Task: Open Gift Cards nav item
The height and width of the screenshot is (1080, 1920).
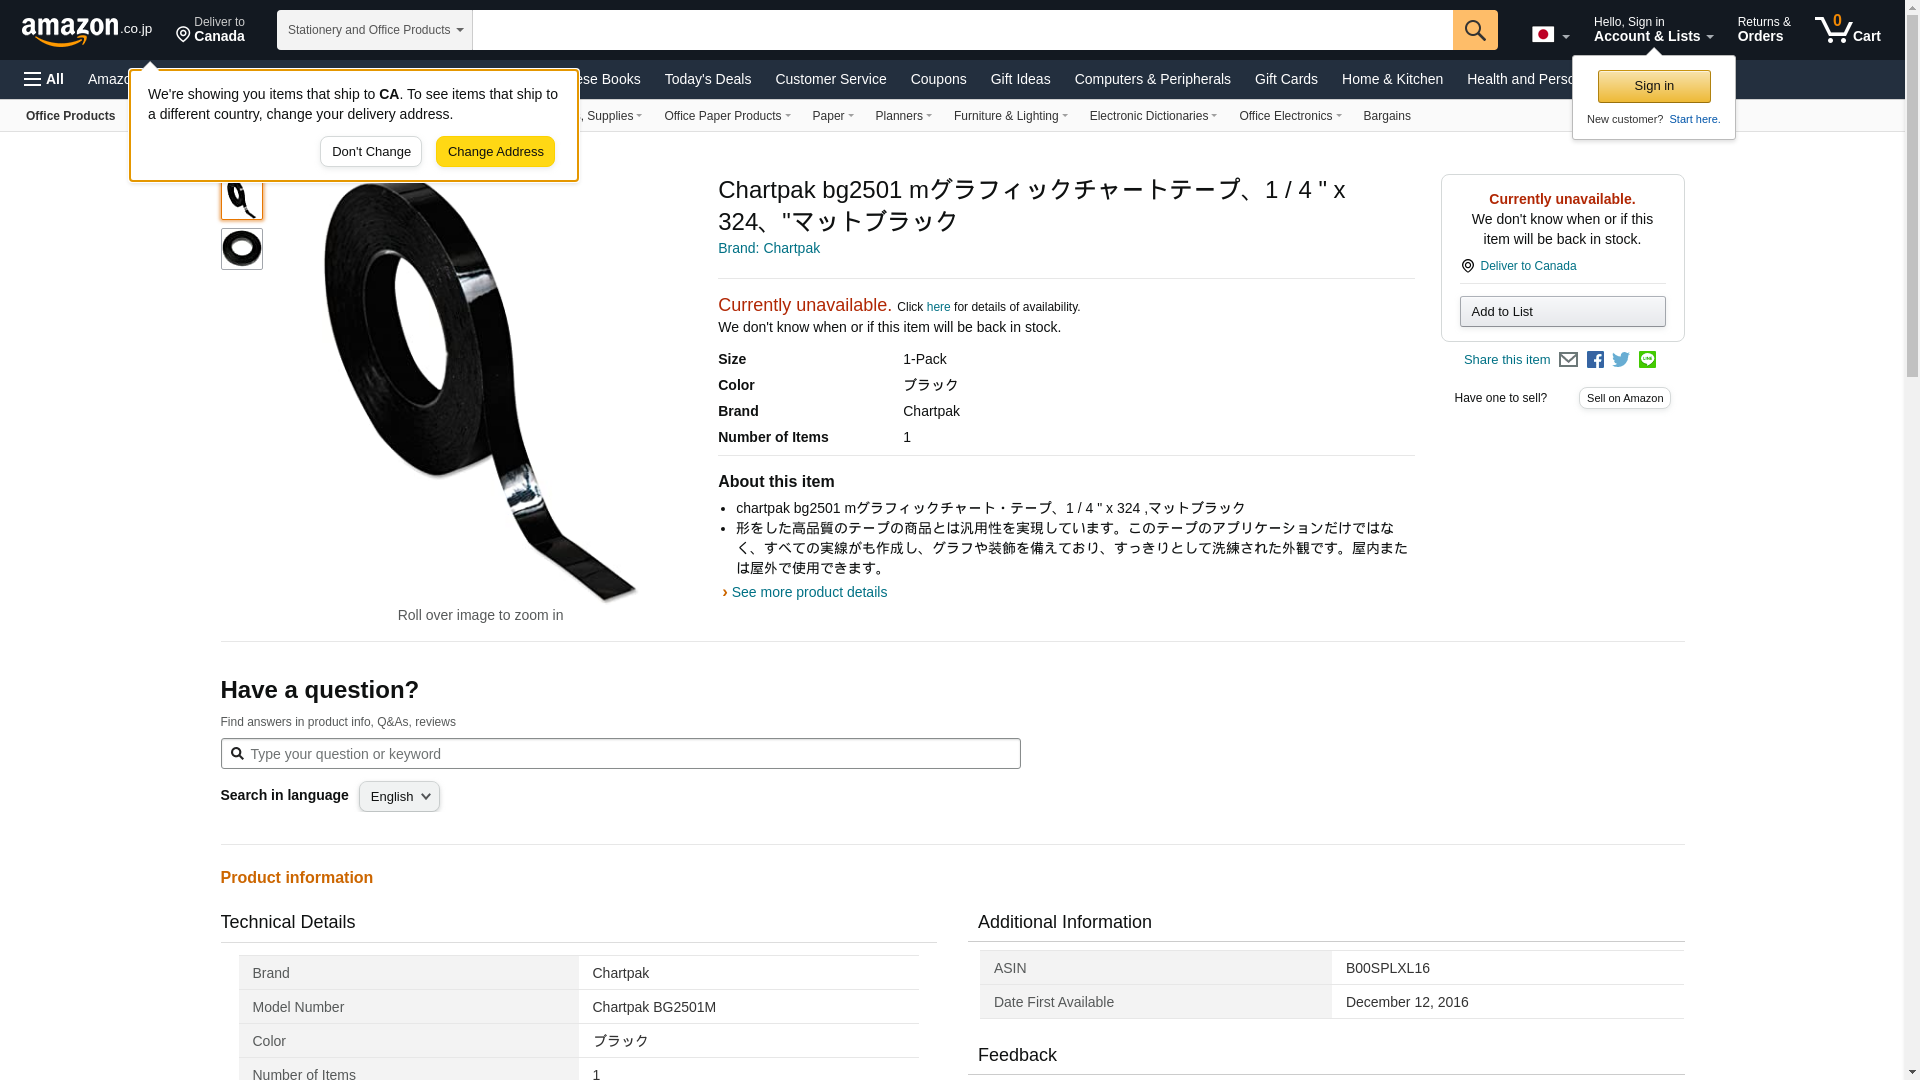Action: coord(1285,79)
